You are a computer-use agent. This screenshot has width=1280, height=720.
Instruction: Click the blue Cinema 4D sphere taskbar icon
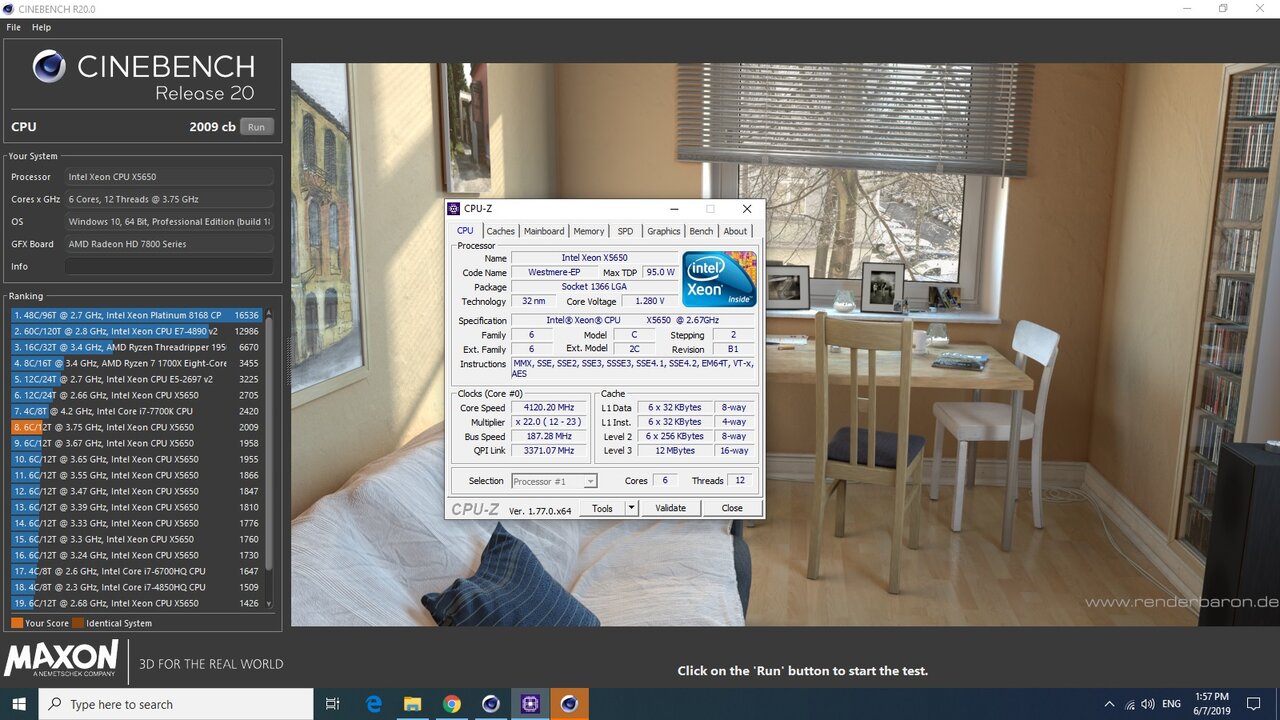(x=490, y=704)
